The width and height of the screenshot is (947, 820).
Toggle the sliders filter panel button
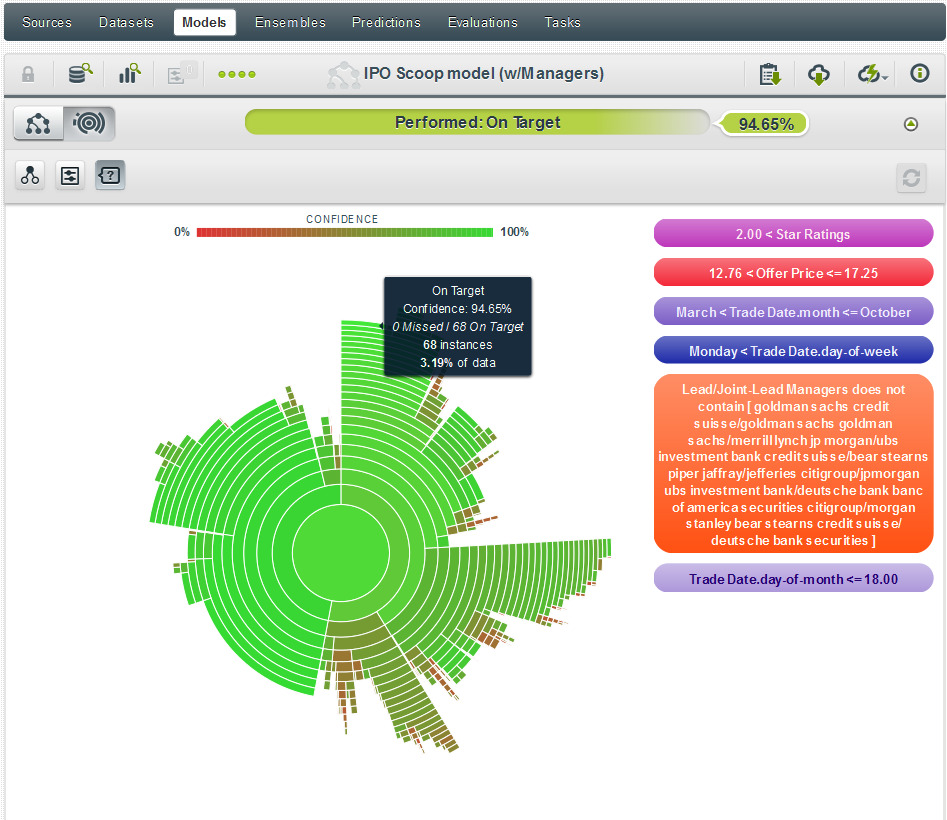70,177
